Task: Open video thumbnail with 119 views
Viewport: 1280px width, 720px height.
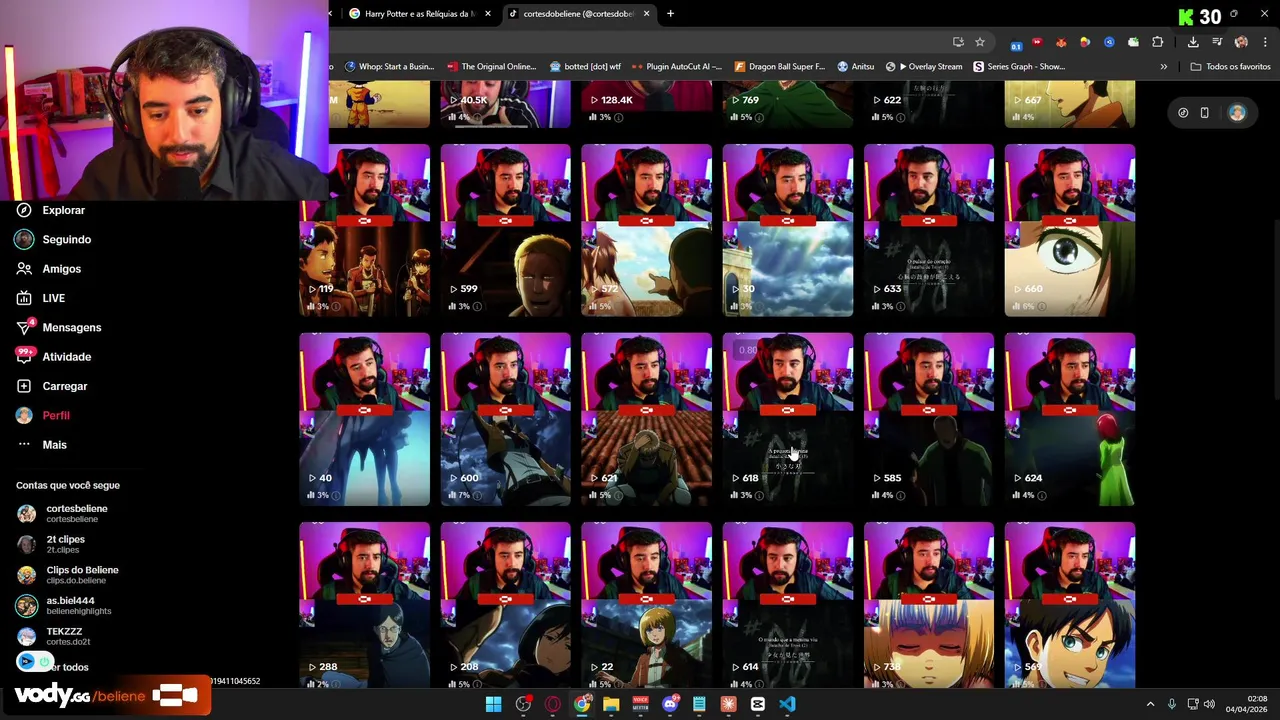Action: pos(365,230)
